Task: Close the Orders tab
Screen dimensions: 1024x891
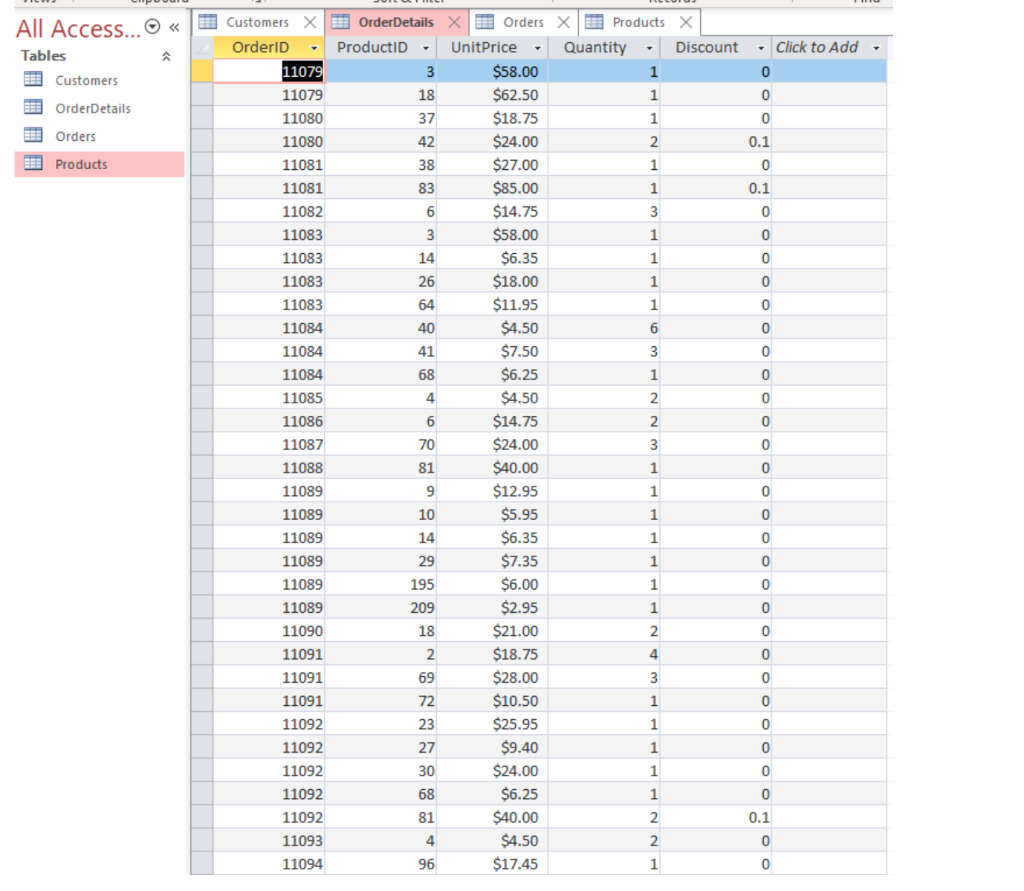Action: pos(564,22)
